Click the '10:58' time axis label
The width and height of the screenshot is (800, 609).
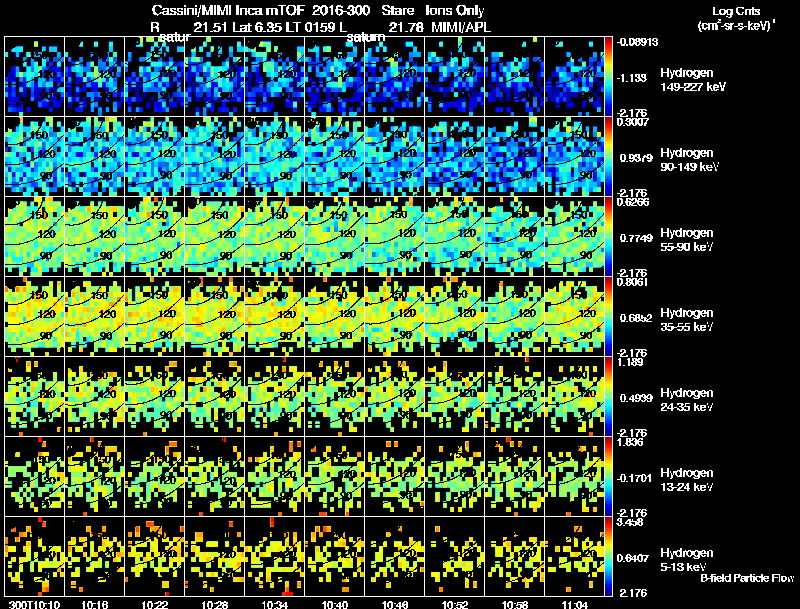click(x=515, y=604)
